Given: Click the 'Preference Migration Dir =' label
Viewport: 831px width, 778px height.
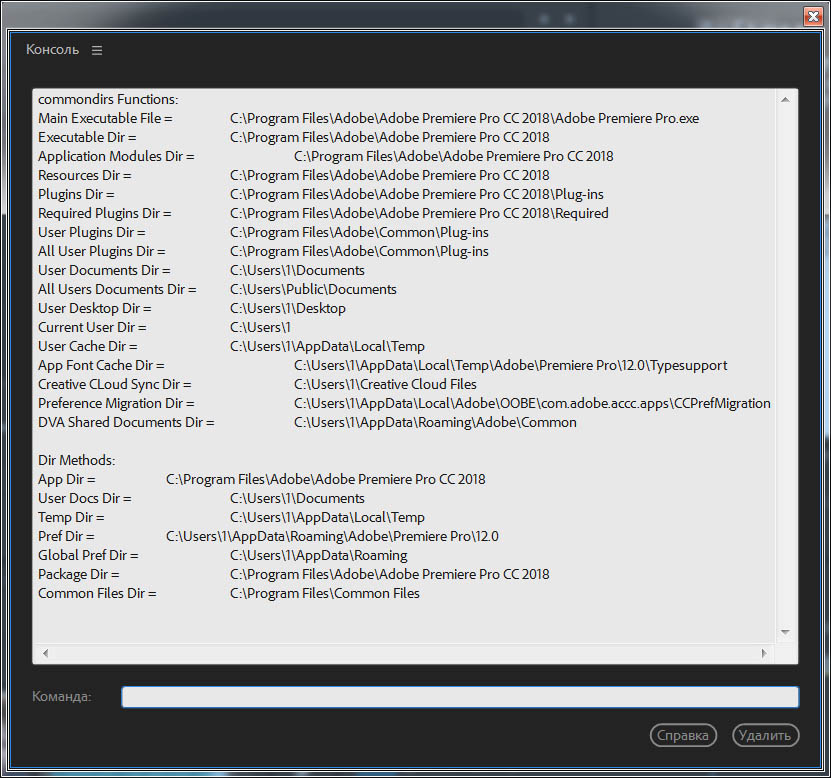Looking at the screenshot, I should click(x=116, y=404).
